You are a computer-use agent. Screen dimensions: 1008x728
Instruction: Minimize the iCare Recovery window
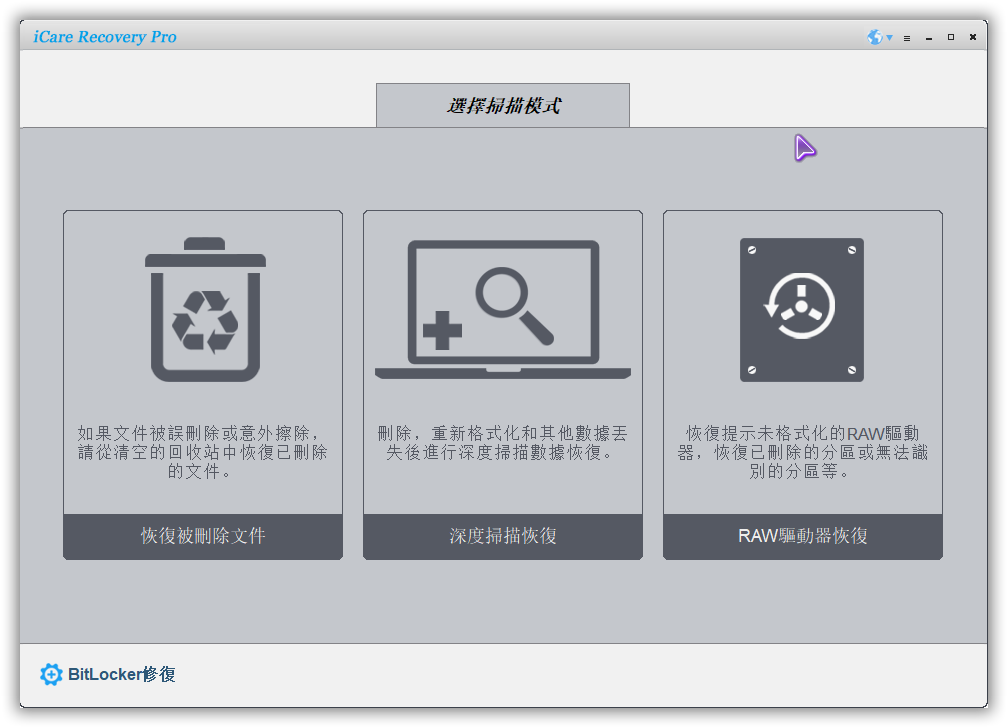(929, 38)
